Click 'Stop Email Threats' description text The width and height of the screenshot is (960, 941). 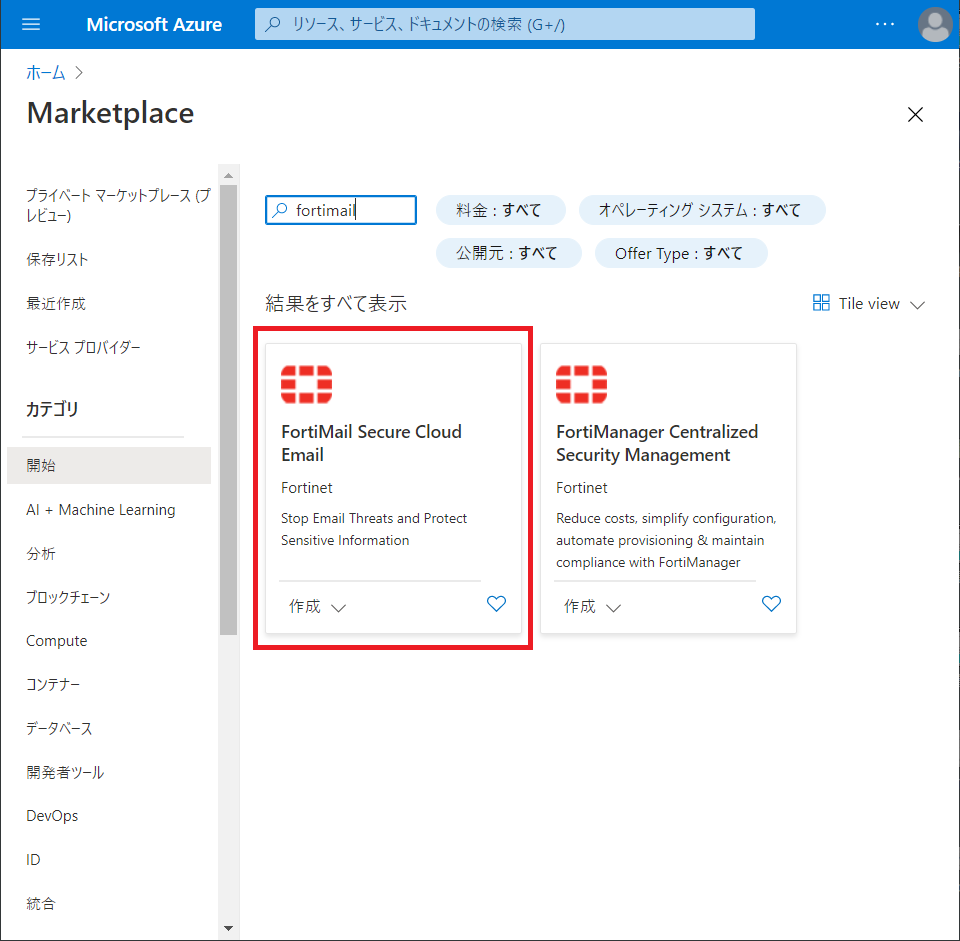tap(373, 530)
